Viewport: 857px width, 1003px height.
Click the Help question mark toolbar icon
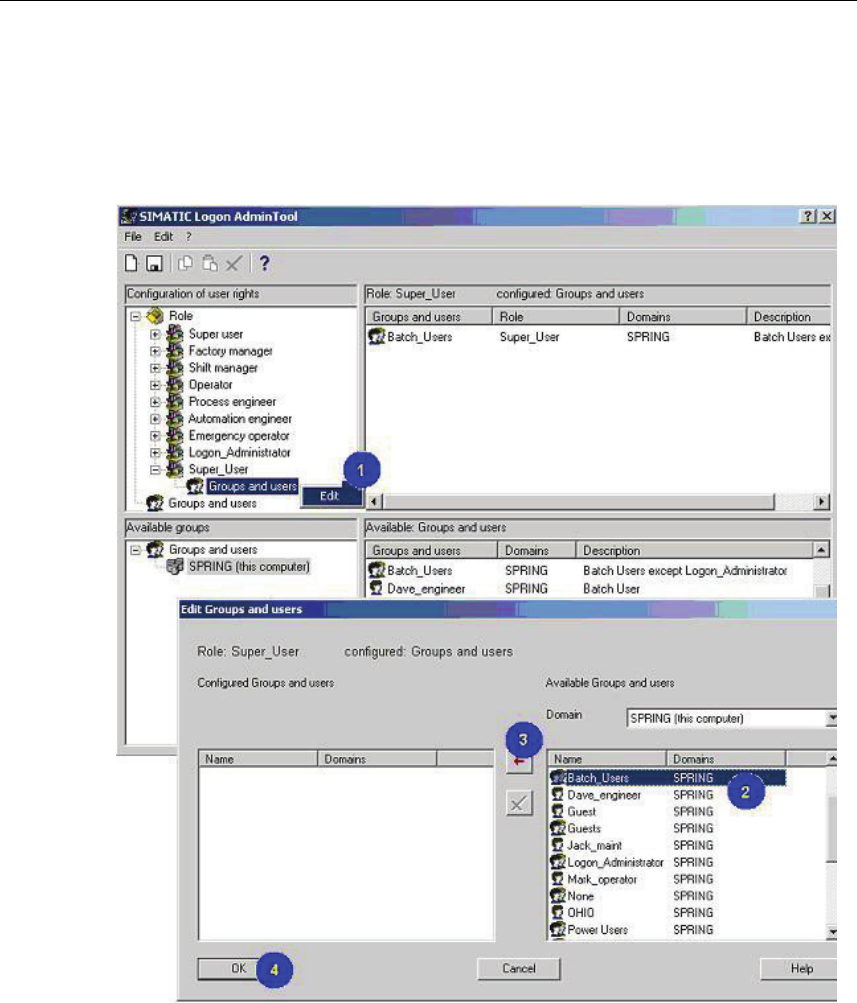[x=264, y=263]
